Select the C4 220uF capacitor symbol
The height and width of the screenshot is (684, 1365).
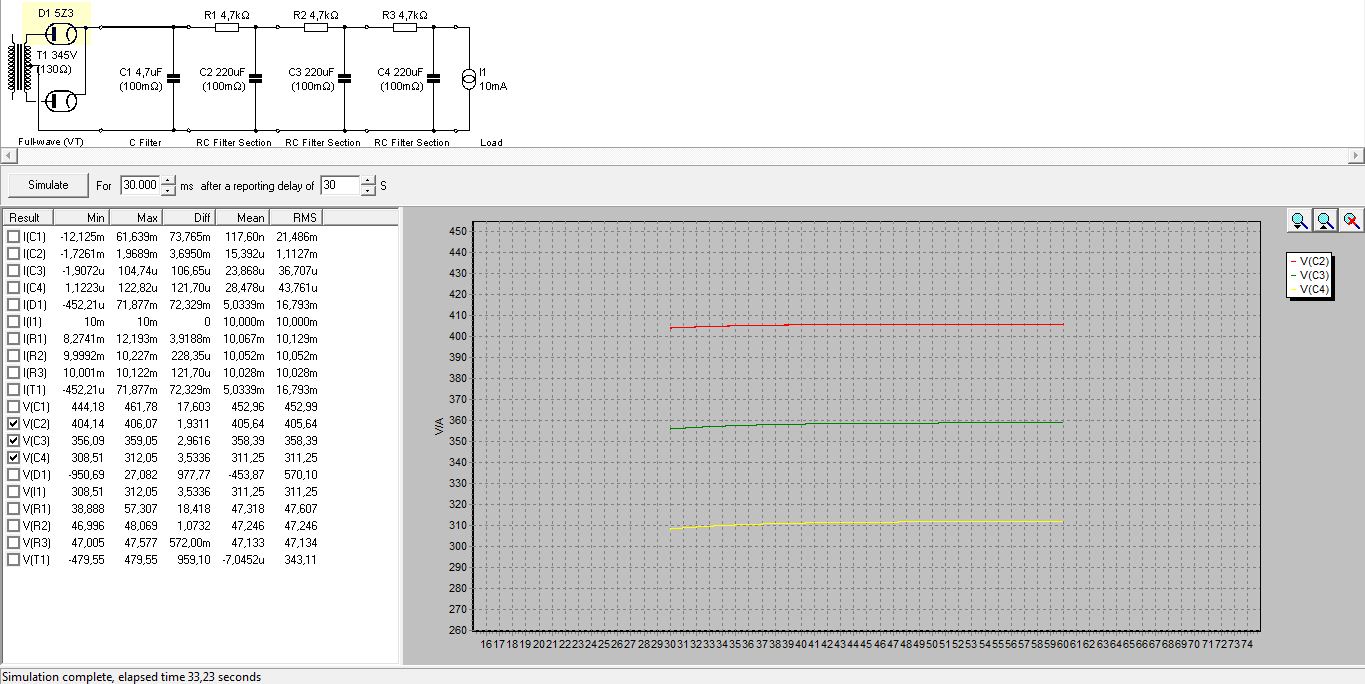point(434,79)
